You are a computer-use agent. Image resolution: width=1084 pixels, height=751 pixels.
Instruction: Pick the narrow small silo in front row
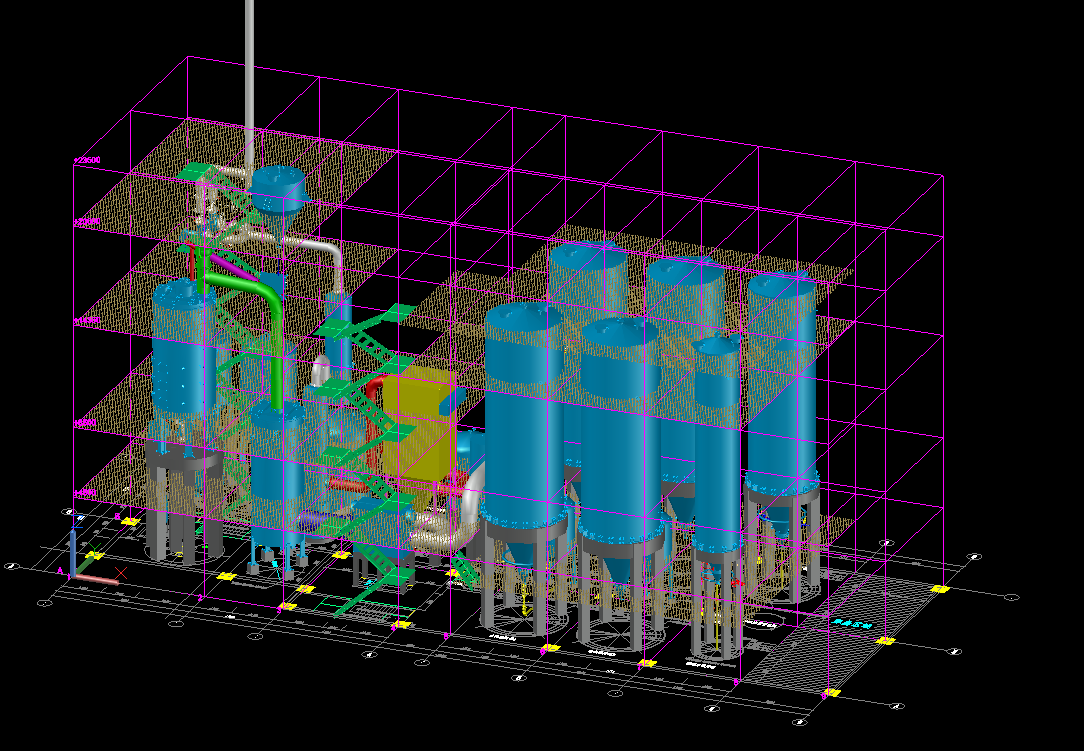coord(716,440)
